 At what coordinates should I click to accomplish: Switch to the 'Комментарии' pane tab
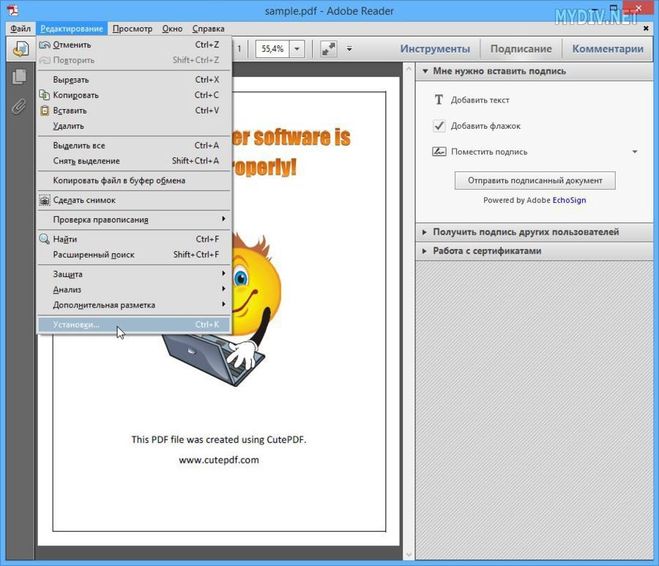pos(608,49)
